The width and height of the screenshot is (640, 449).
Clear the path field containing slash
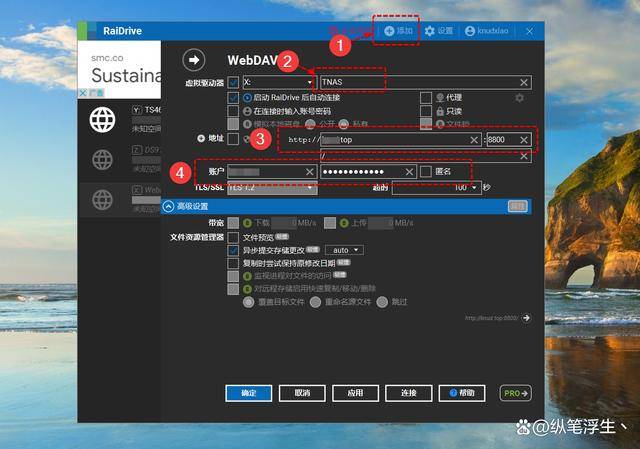click(x=524, y=156)
